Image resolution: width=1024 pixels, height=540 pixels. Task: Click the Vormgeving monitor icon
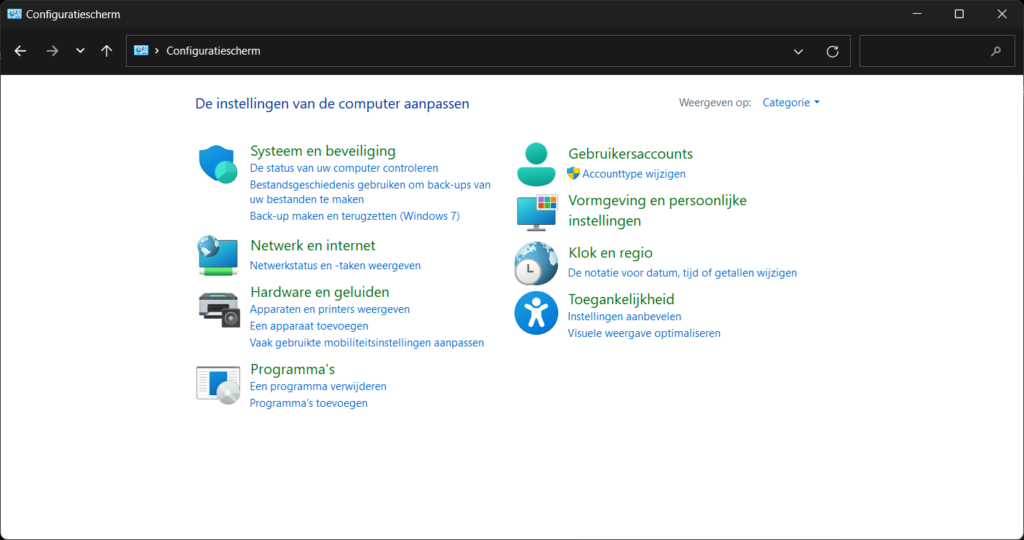536,212
